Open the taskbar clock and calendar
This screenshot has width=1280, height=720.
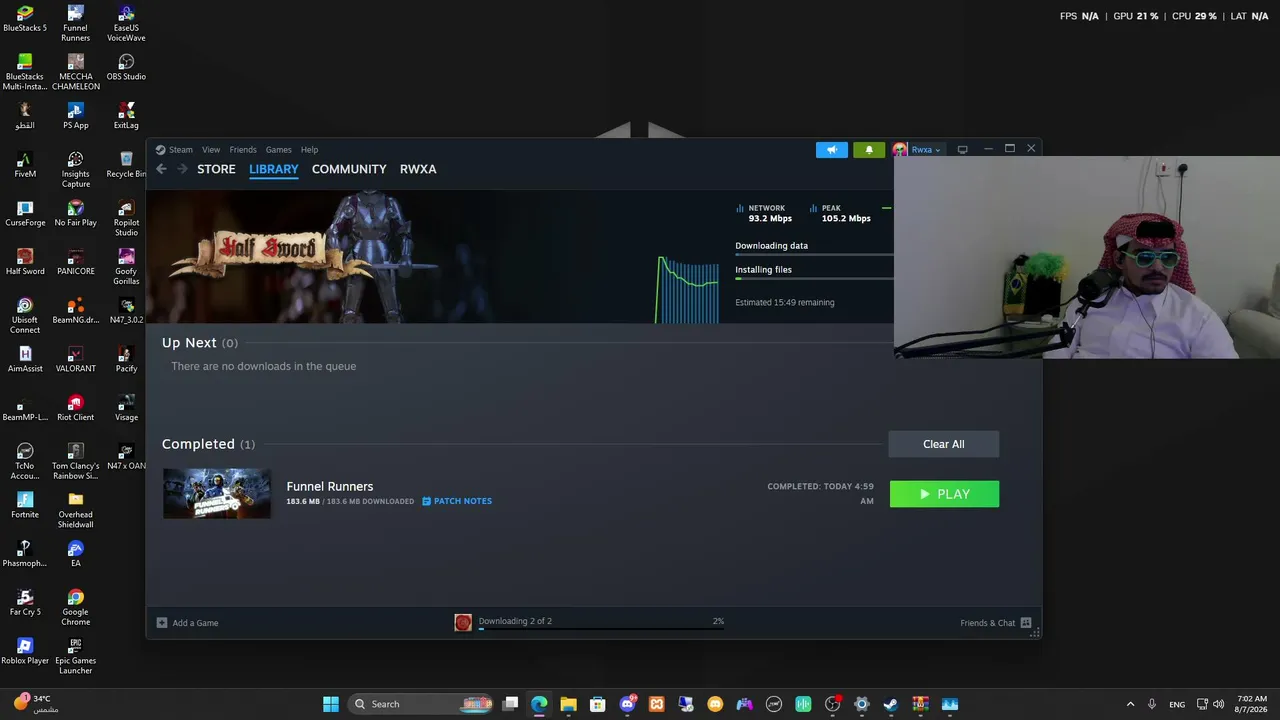(1252, 704)
